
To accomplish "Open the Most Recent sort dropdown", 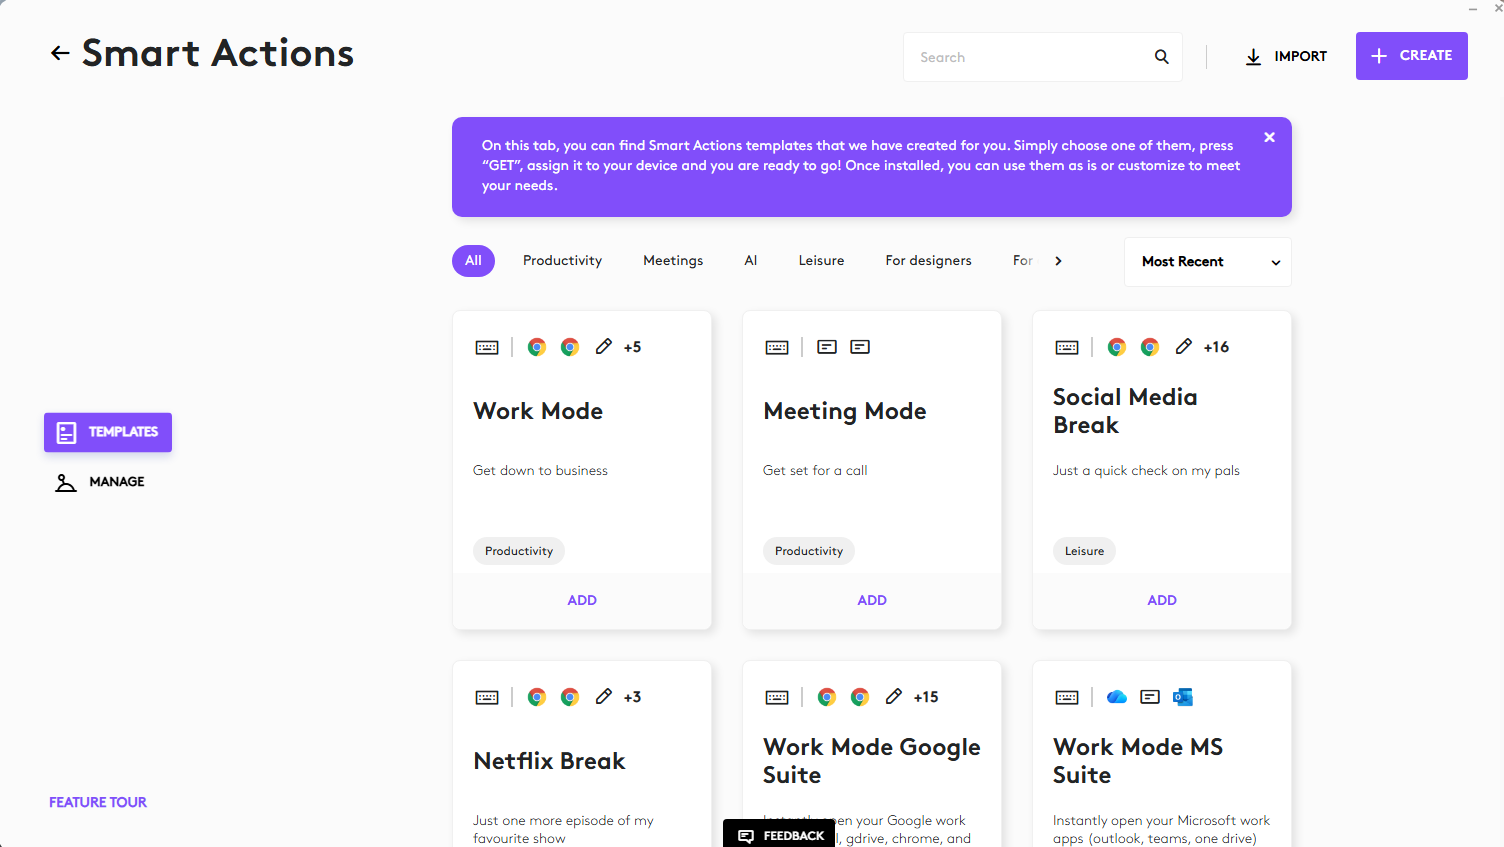I will (x=1207, y=262).
